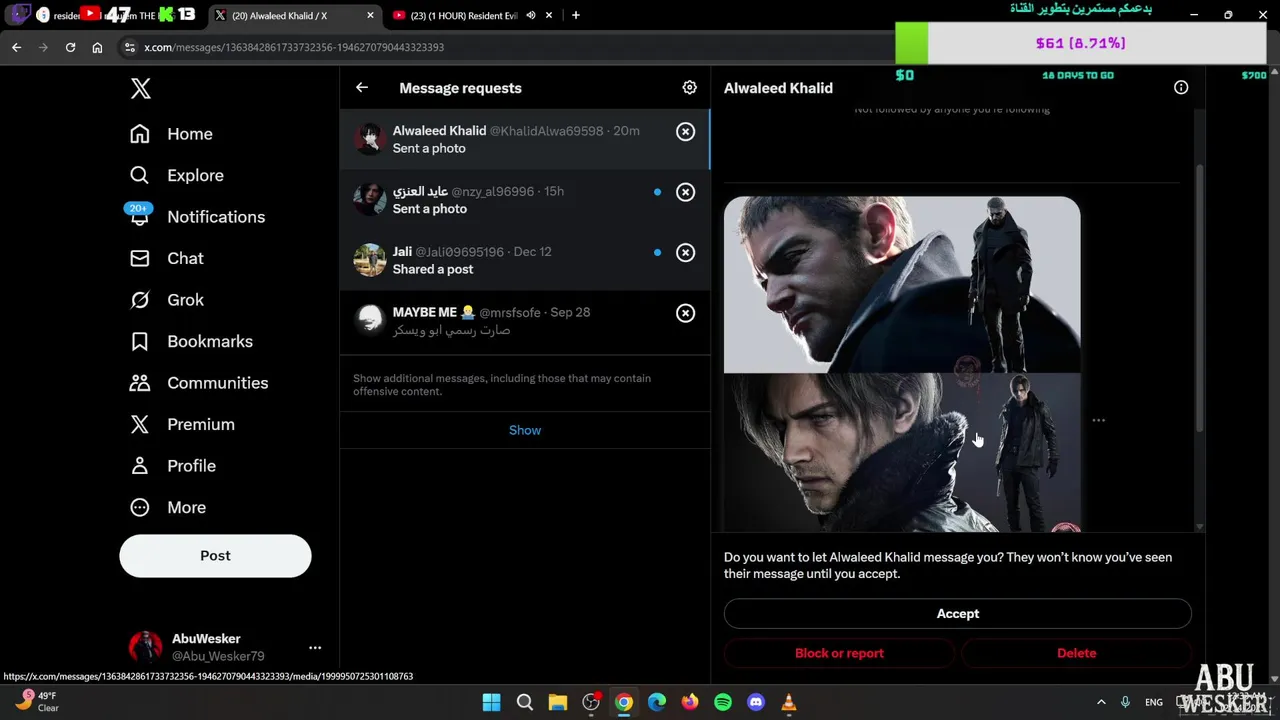The height and width of the screenshot is (720, 1280).
Task: Open the More menu in sidebar
Action: tap(168, 507)
